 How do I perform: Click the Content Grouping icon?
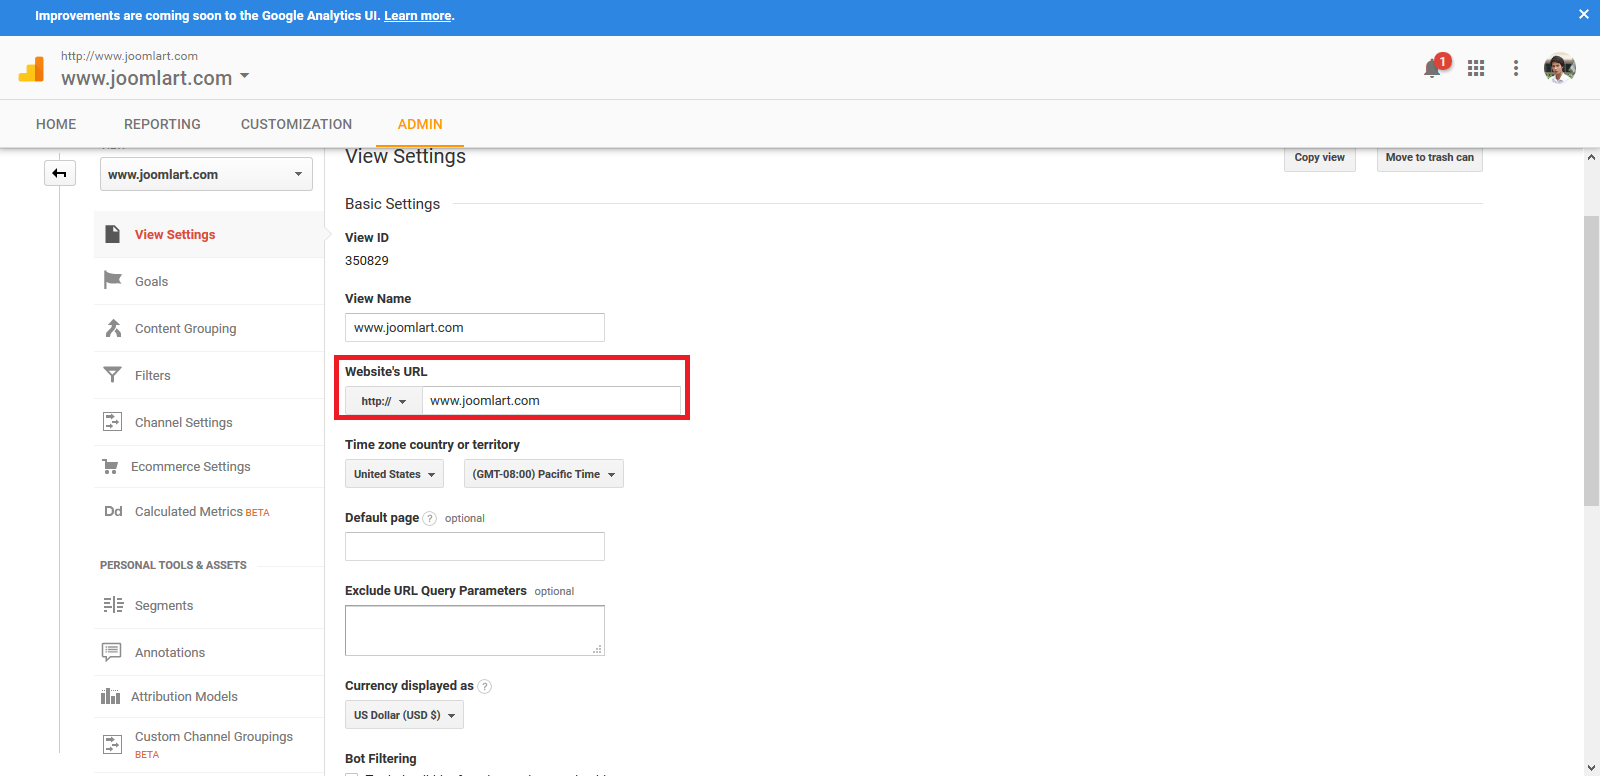(x=113, y=328)
